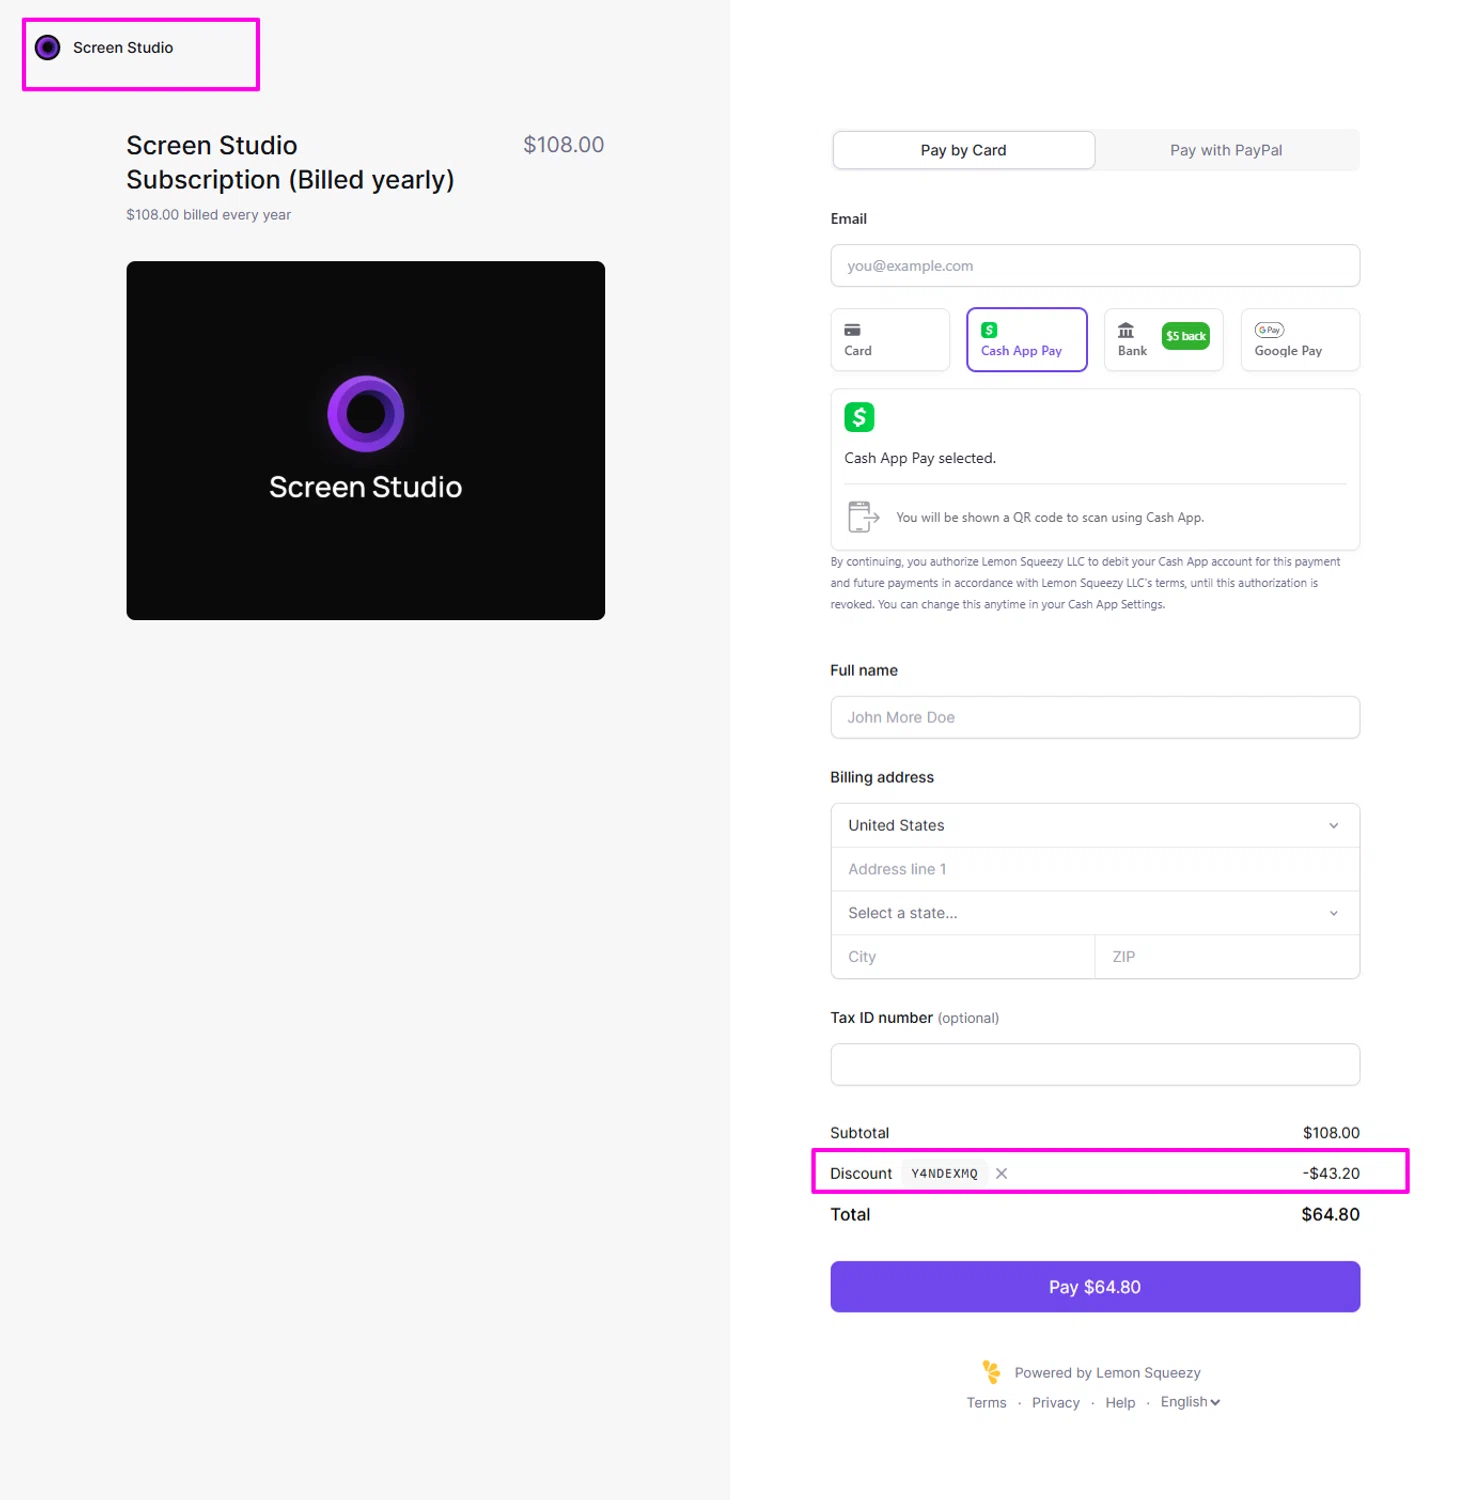Select Cash App Pay payment method
Image resolution: width=1459 pixels, height=1500 pixels.
coord(1026,340)
